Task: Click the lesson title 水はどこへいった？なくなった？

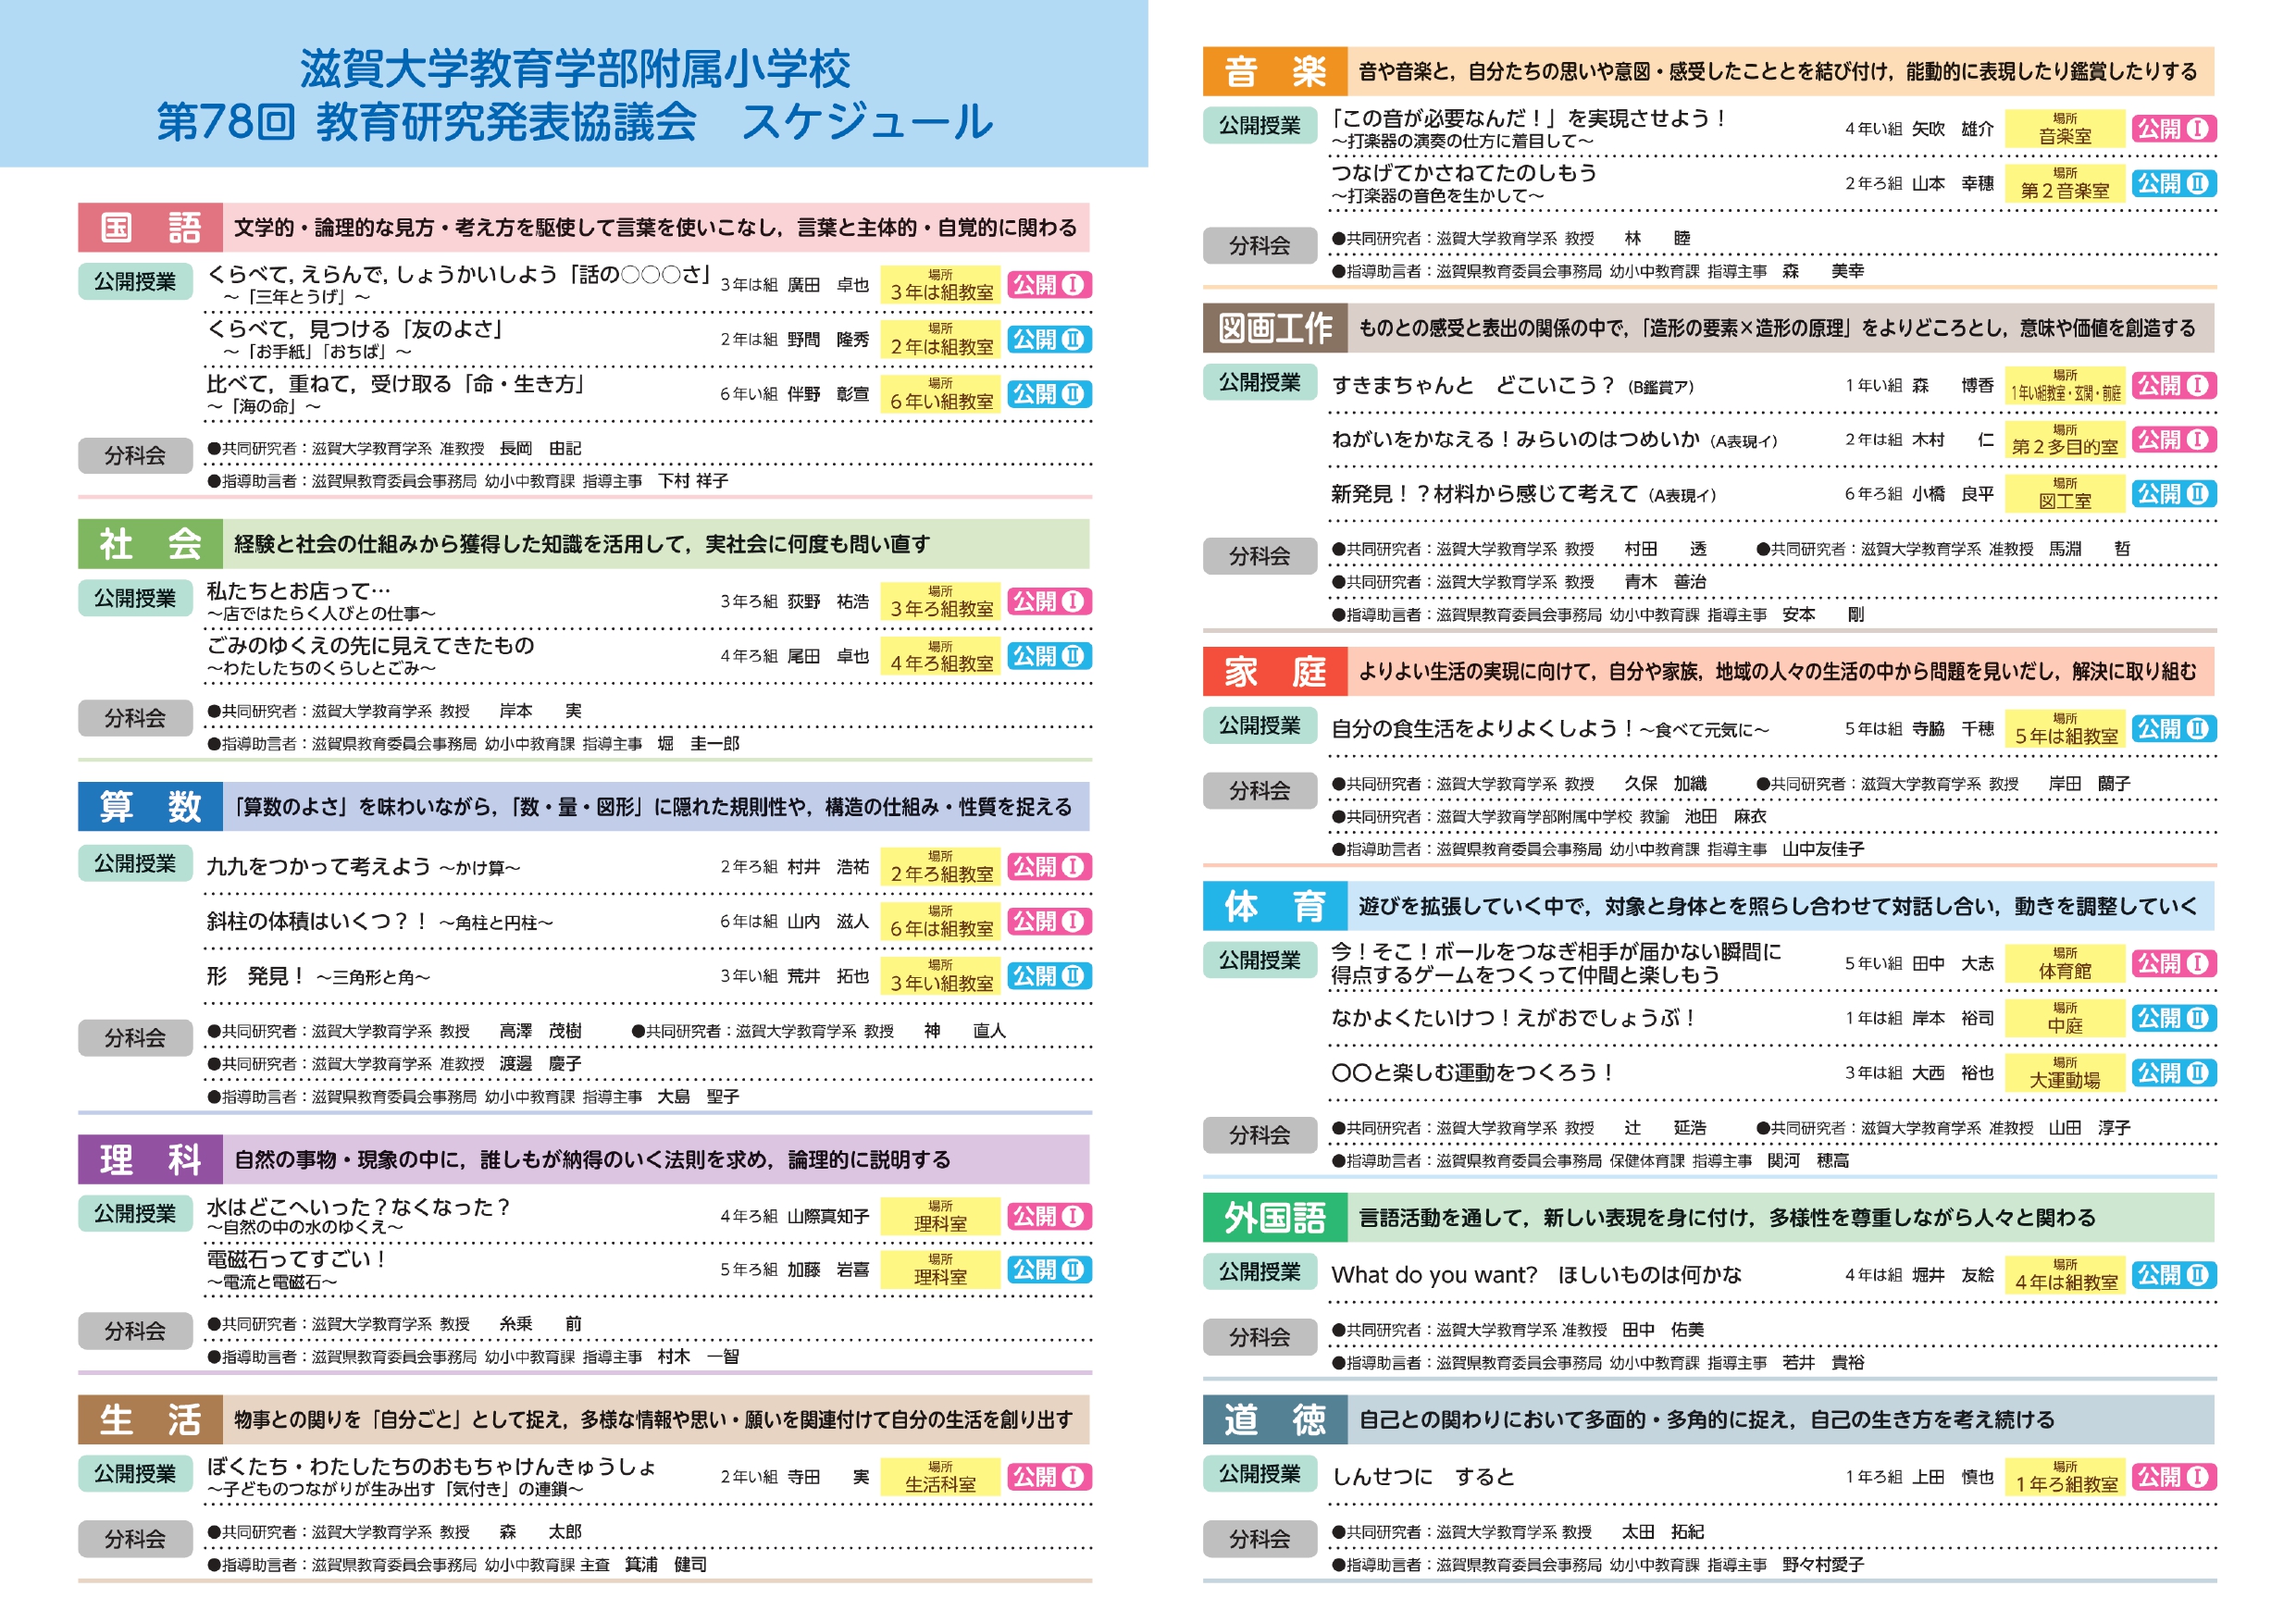Action: point(358,1208)
